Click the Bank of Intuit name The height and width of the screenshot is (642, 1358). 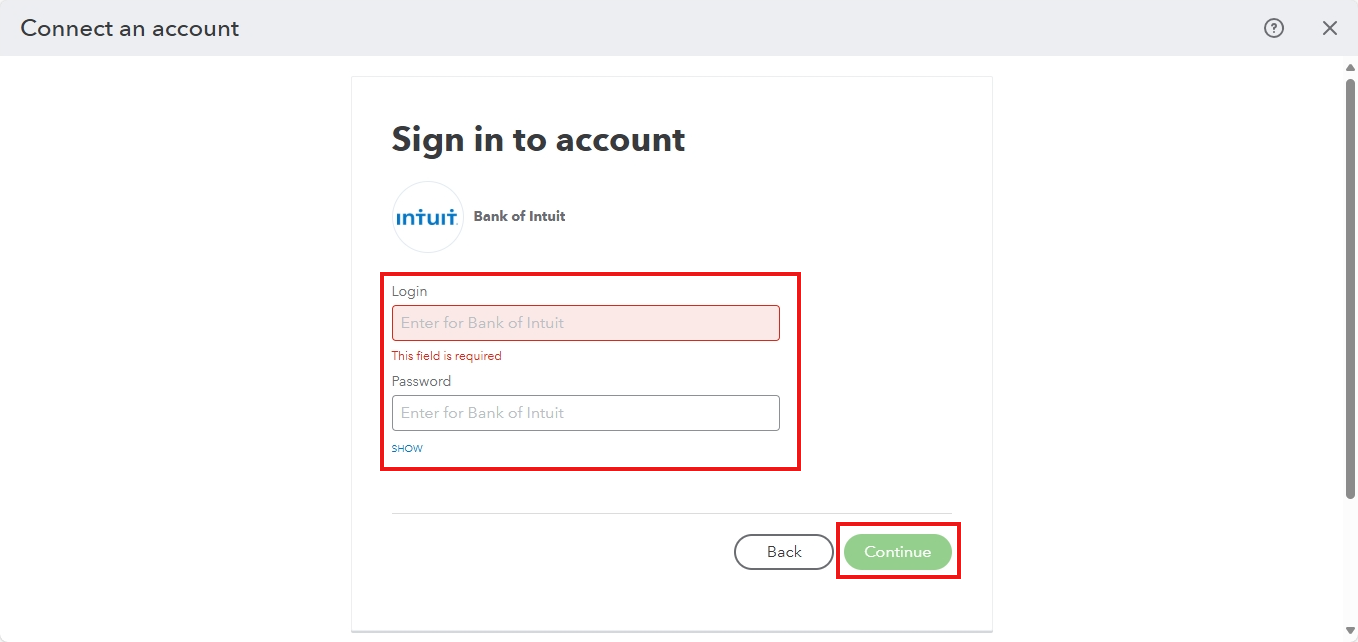519,216
